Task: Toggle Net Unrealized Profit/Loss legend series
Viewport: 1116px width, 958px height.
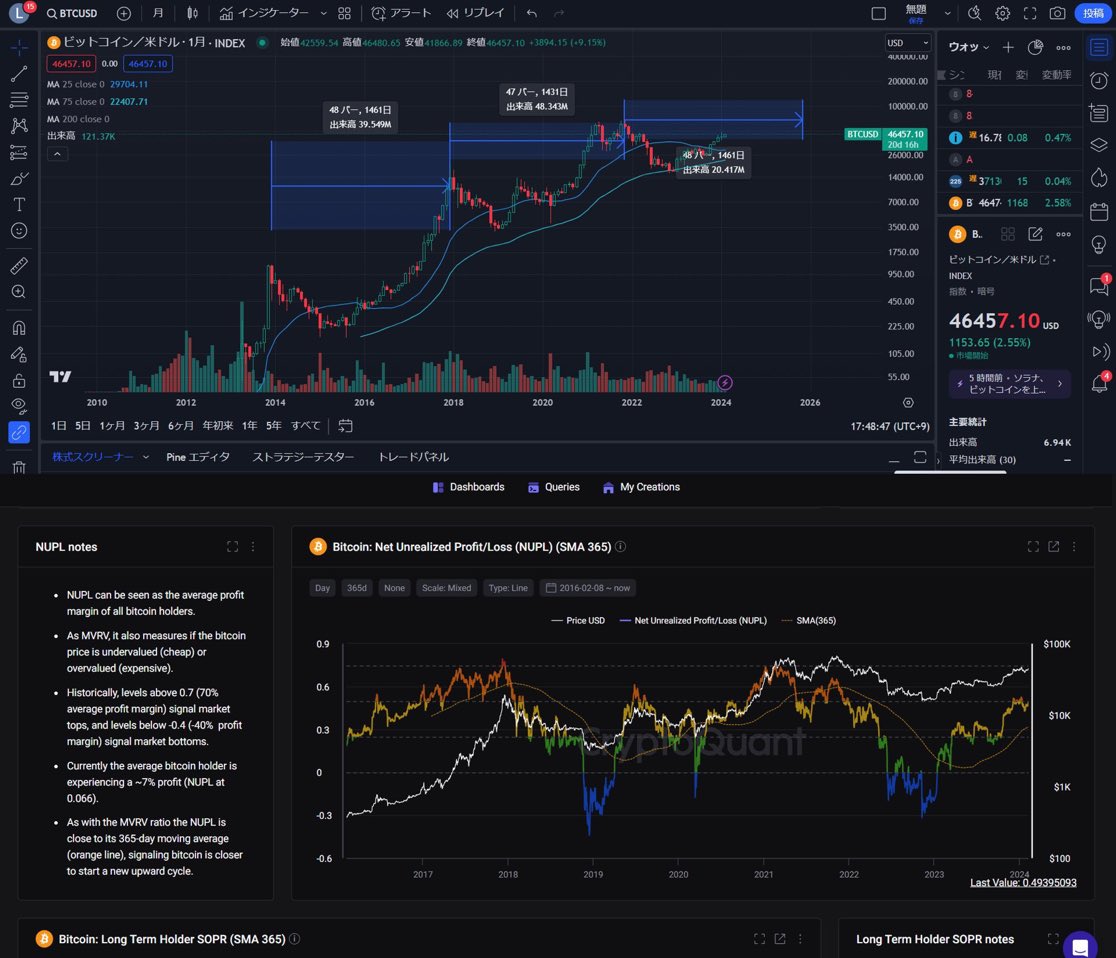Action: 693,621
